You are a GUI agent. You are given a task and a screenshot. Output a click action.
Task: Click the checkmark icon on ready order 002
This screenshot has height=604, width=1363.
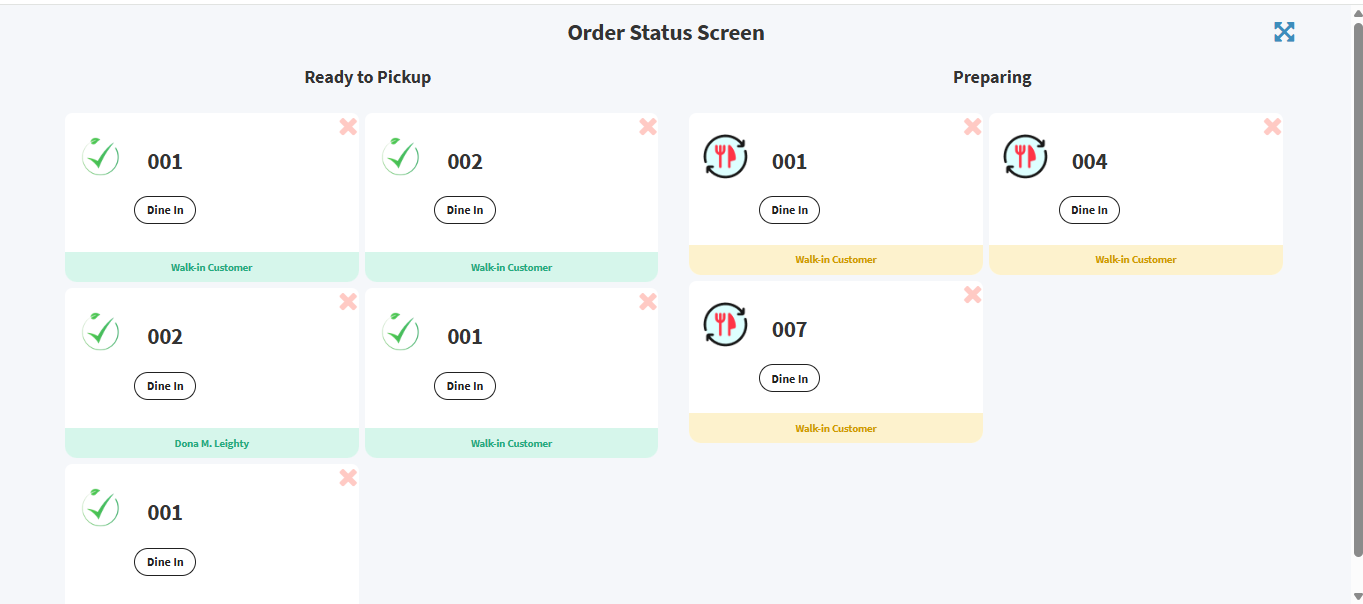coord(400,157)
